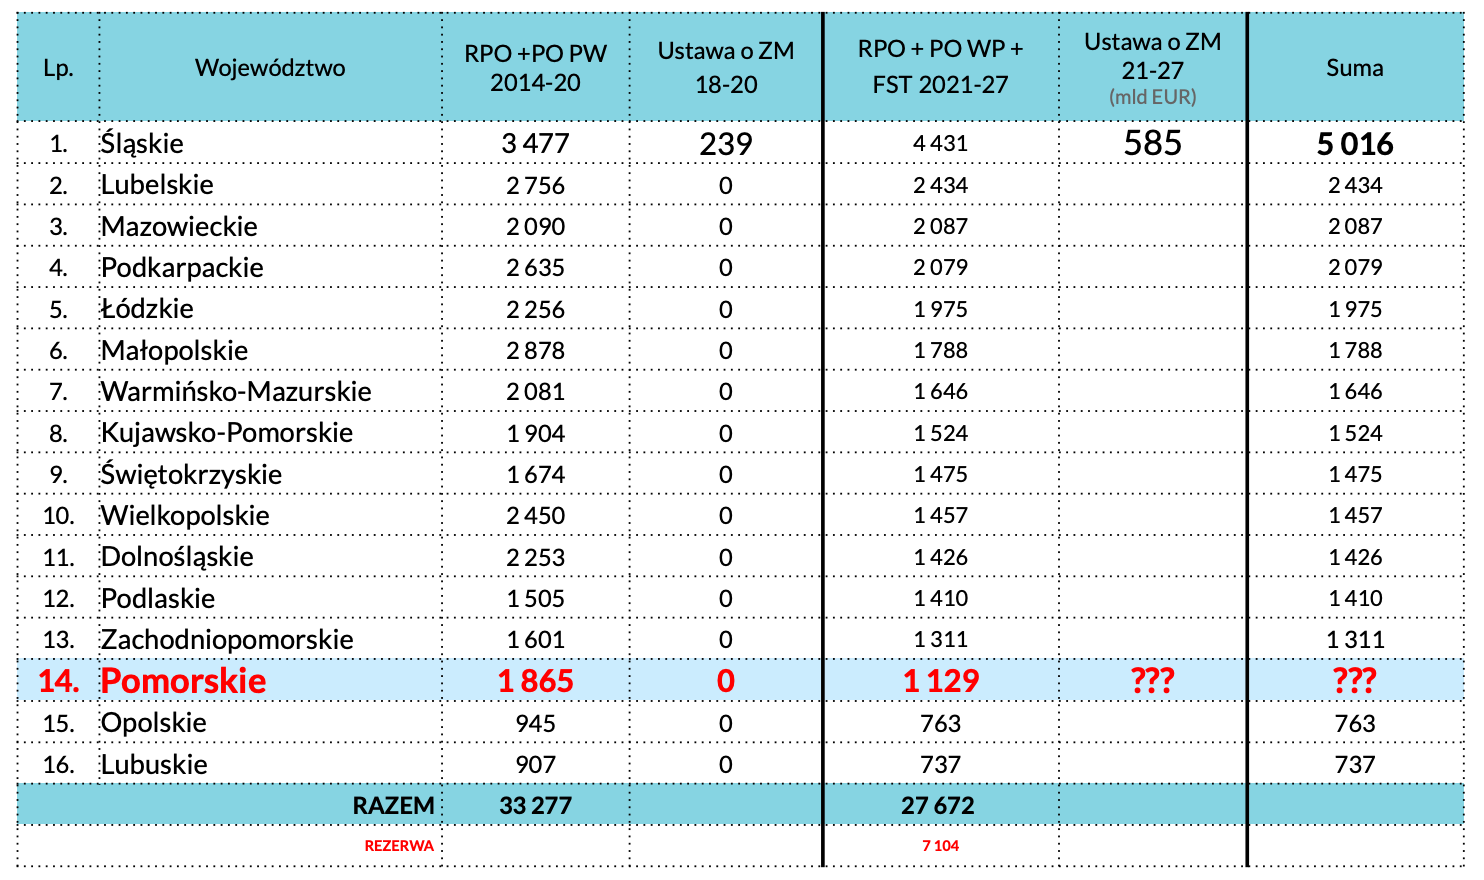Click the Suma value 763 for Opolskie
This screenshot has height=880, width=1484.
coord(1355,724)
